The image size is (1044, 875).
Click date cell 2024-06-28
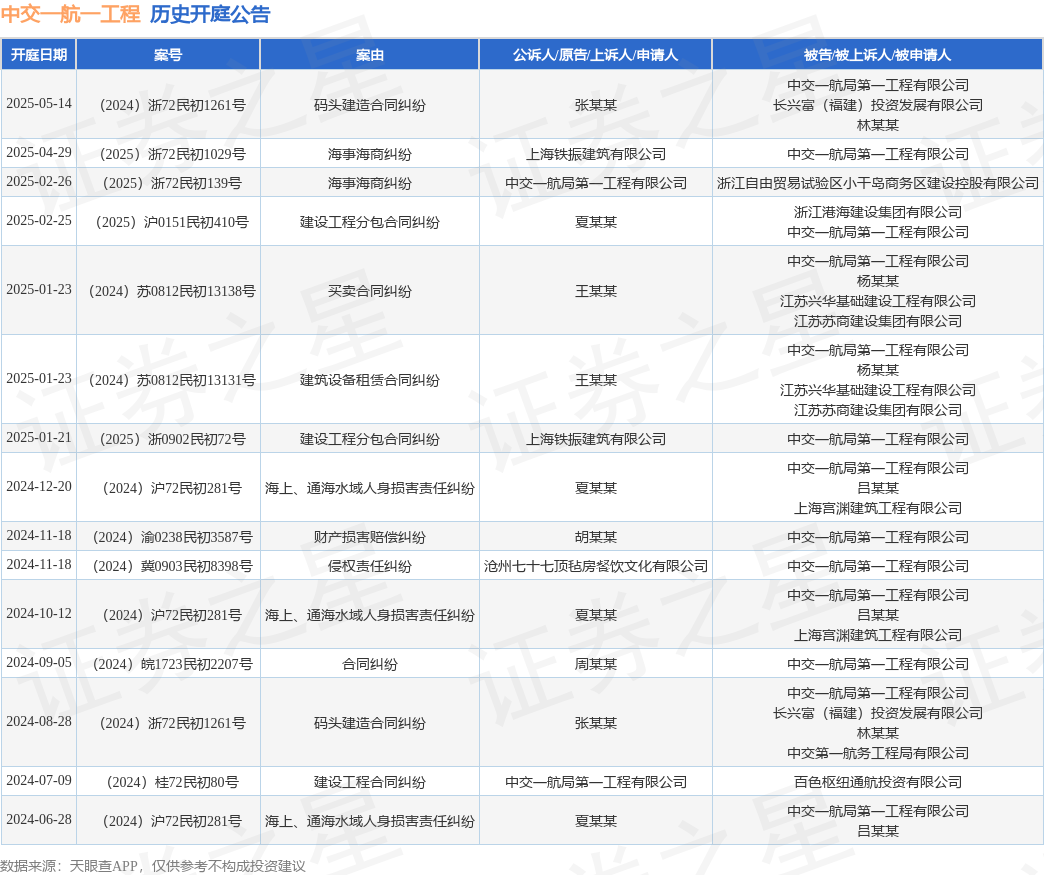39,819
